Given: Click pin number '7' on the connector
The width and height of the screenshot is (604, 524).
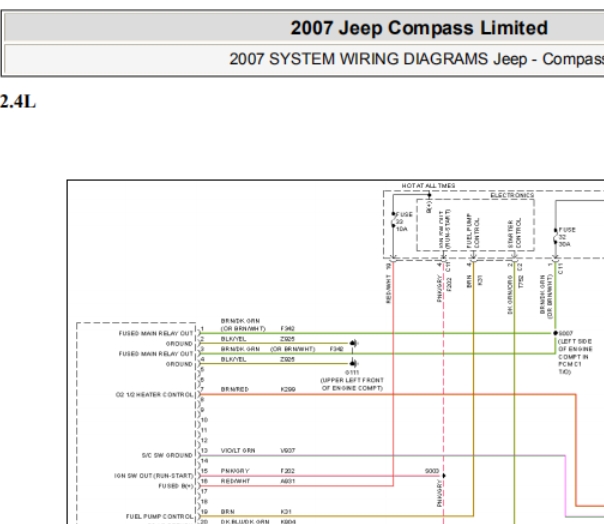Looking at the screenshot, I should click(203, 390).
